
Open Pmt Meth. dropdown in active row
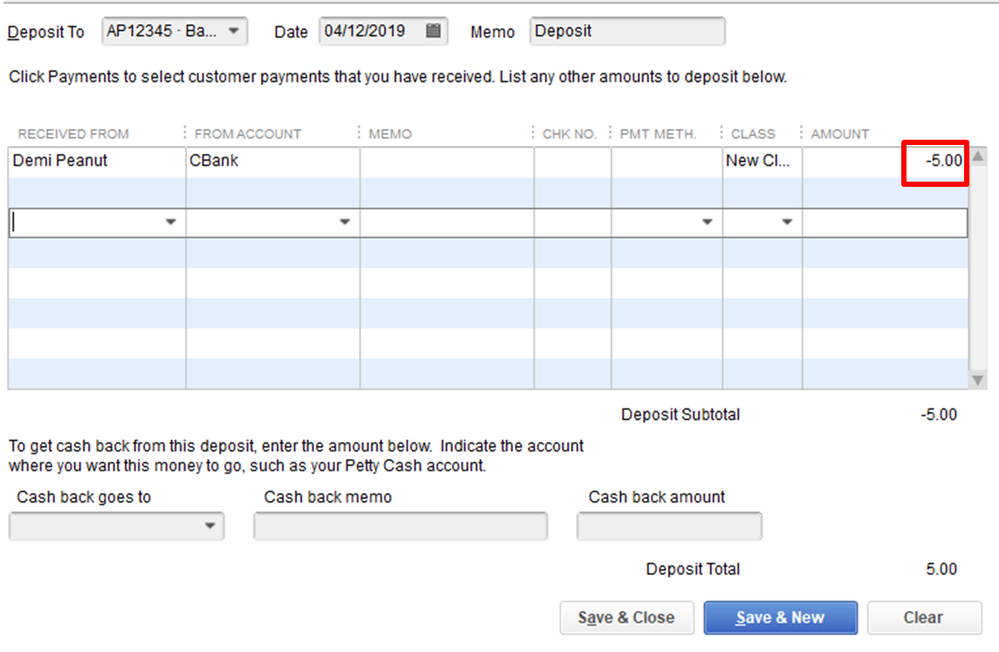point(707,222)
